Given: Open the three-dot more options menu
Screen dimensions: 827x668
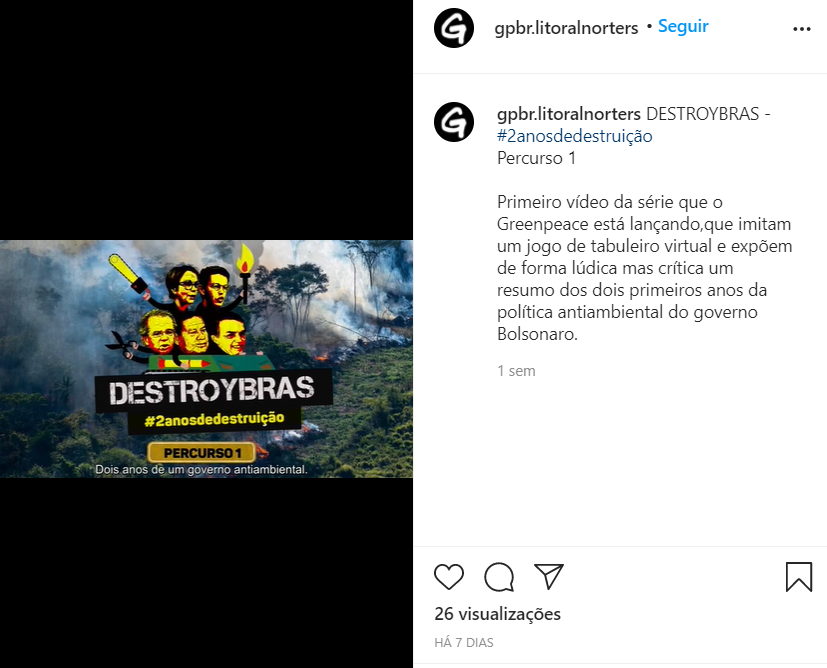Looking at the screenshot, I should 802,29.
